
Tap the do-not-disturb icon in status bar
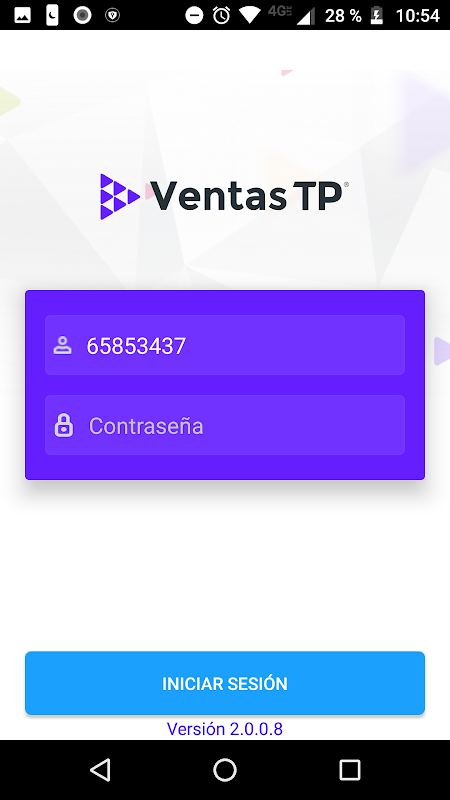pyautogui.click(x=194, y=15)
